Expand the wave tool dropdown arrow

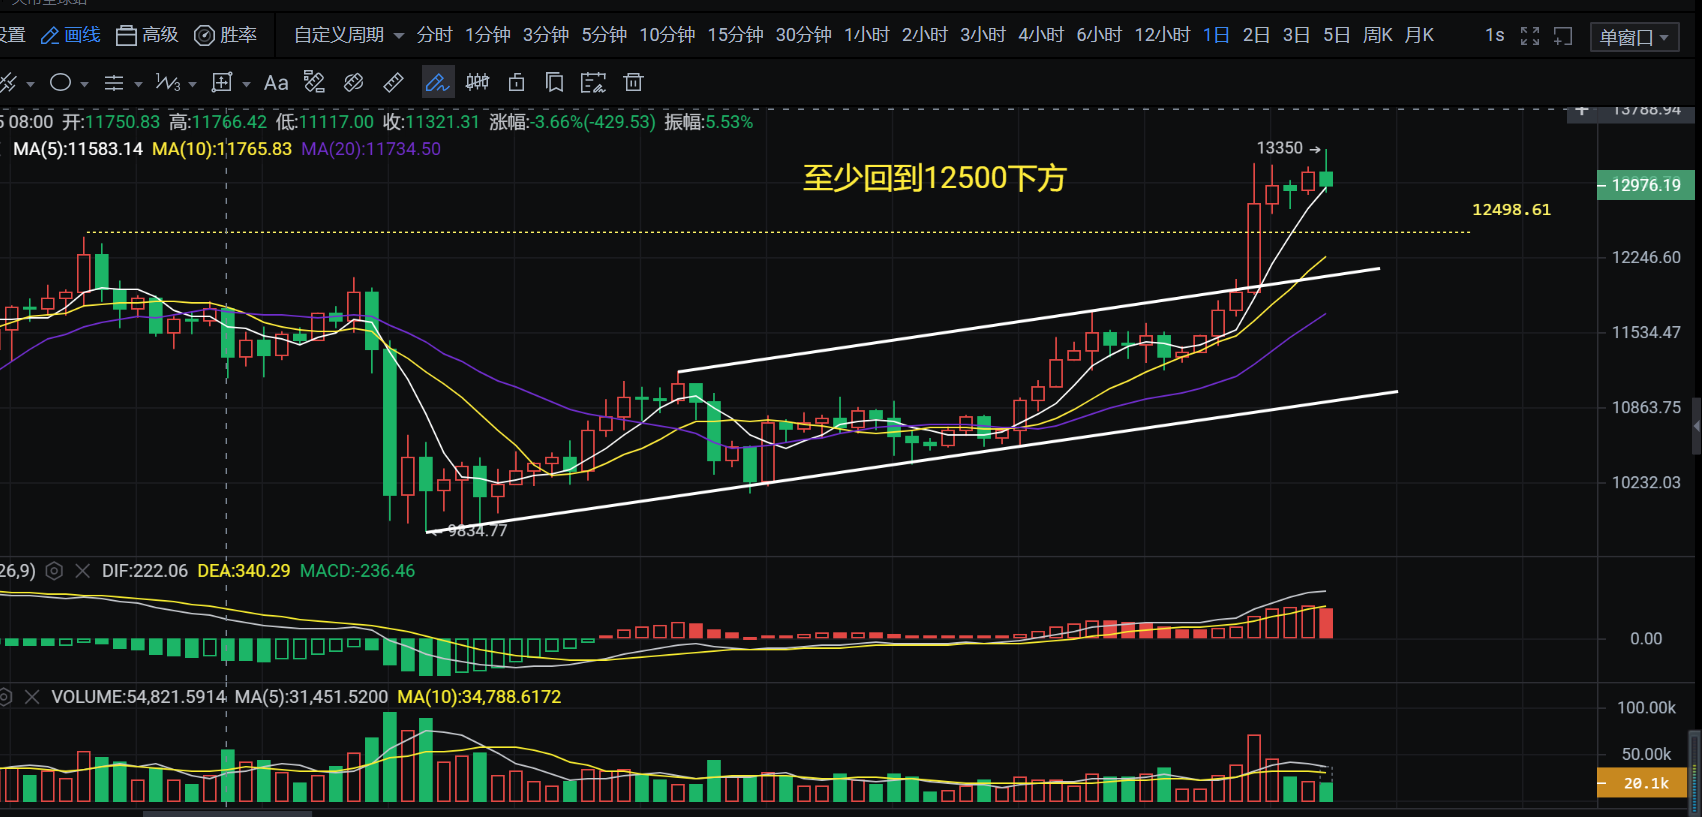(x=192, y=84)
